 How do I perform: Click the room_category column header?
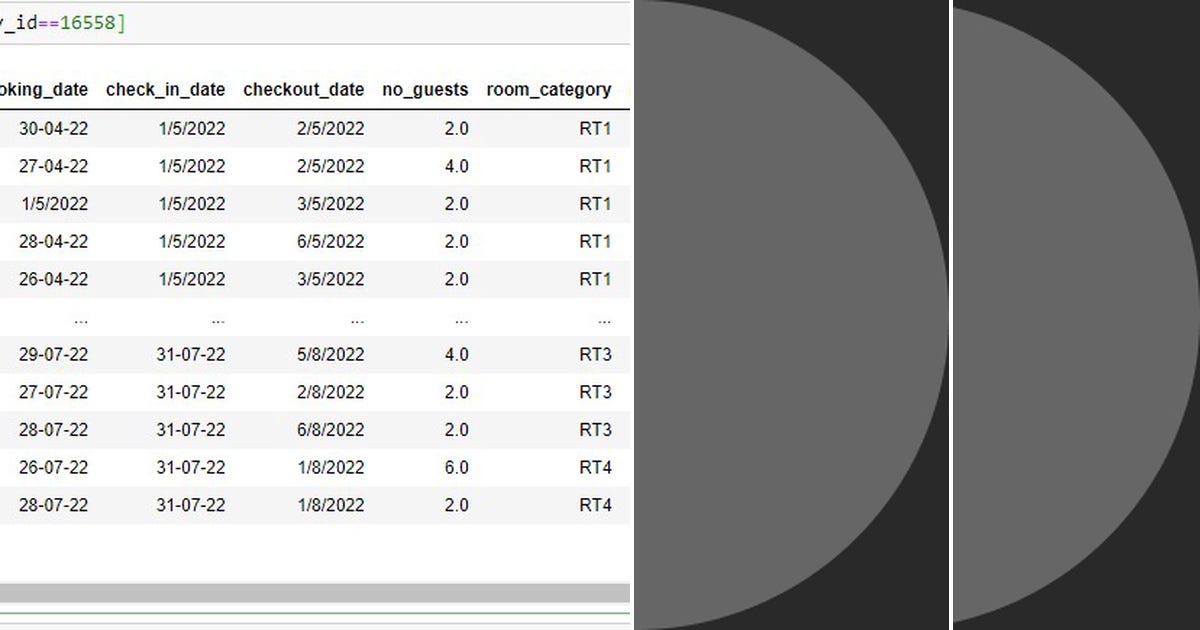pyautogui.click(x=549, y=90)
